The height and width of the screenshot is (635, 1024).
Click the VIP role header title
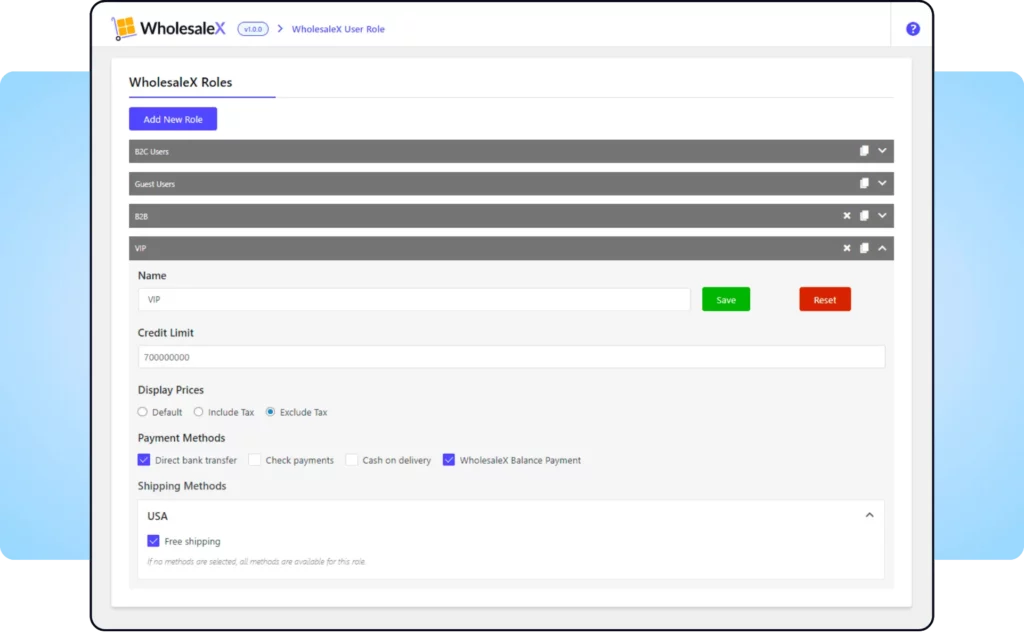coord(140,248)
